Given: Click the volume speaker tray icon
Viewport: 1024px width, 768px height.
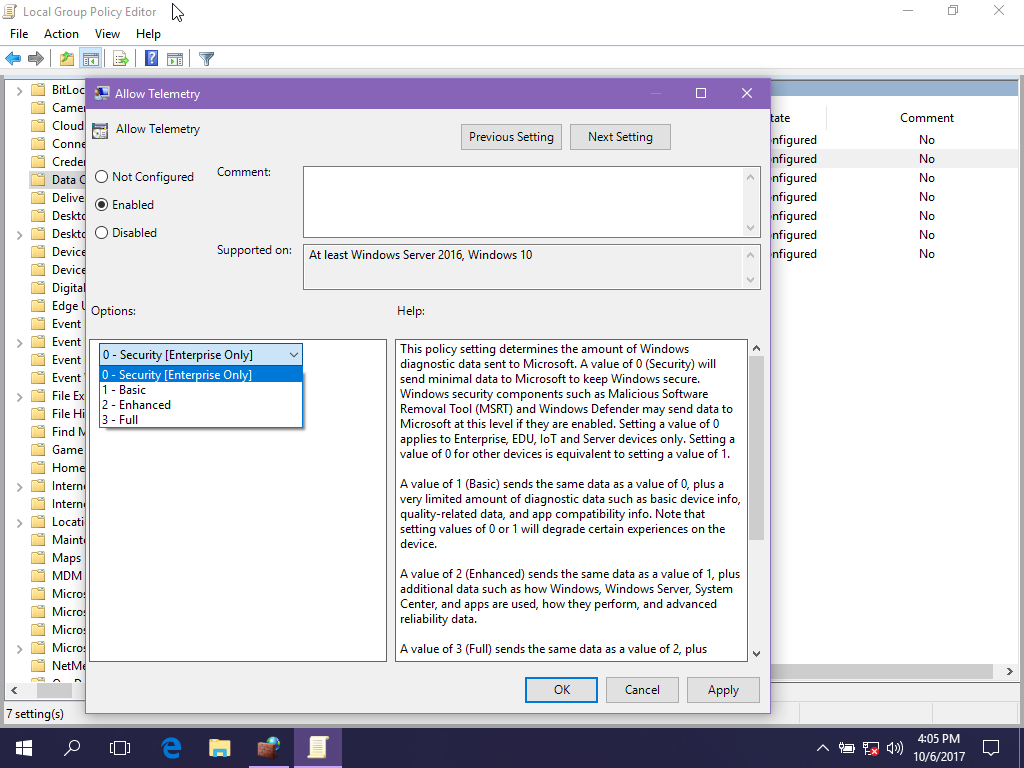Looking at the screenshot, I should tap(895, 748).
